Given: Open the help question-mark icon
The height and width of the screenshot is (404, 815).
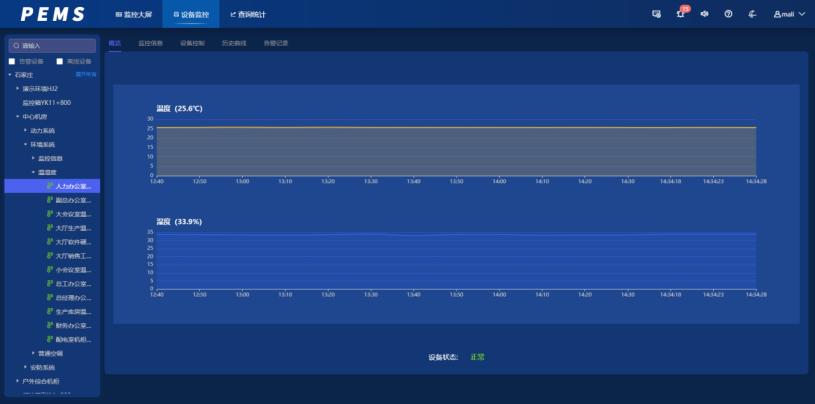Looking at the screenshot, I should 728,14.
